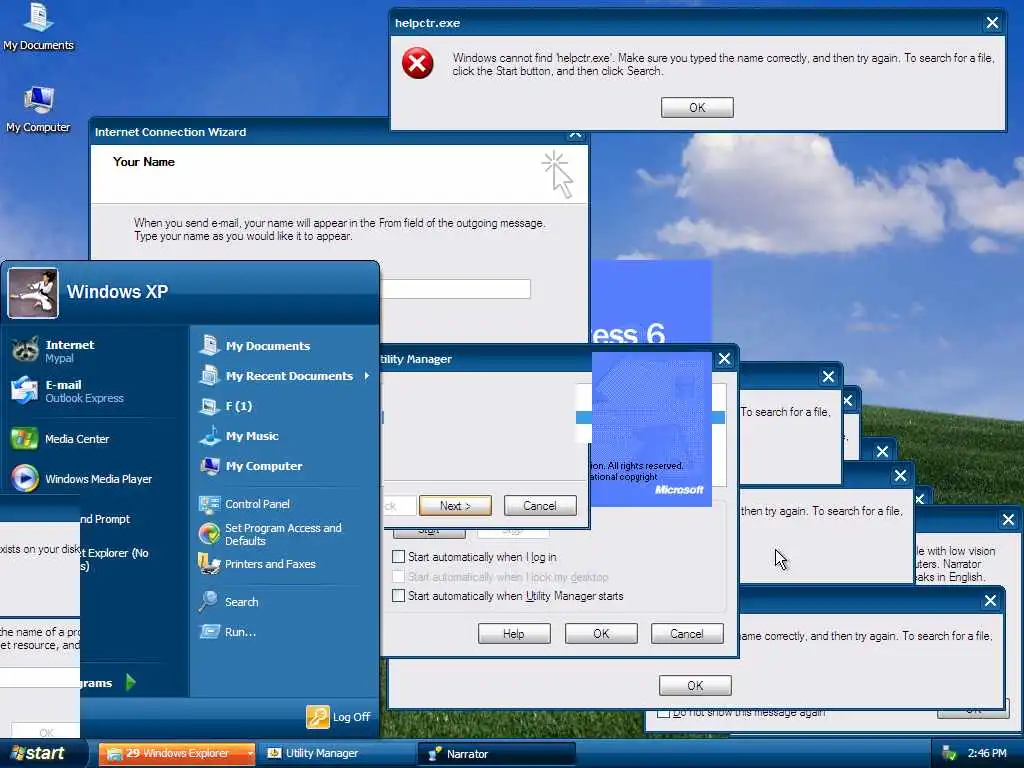Launch Media Center from Start menu
Image resolution: width=1024 pixels, height=768 pixels.
pos(60,439)
